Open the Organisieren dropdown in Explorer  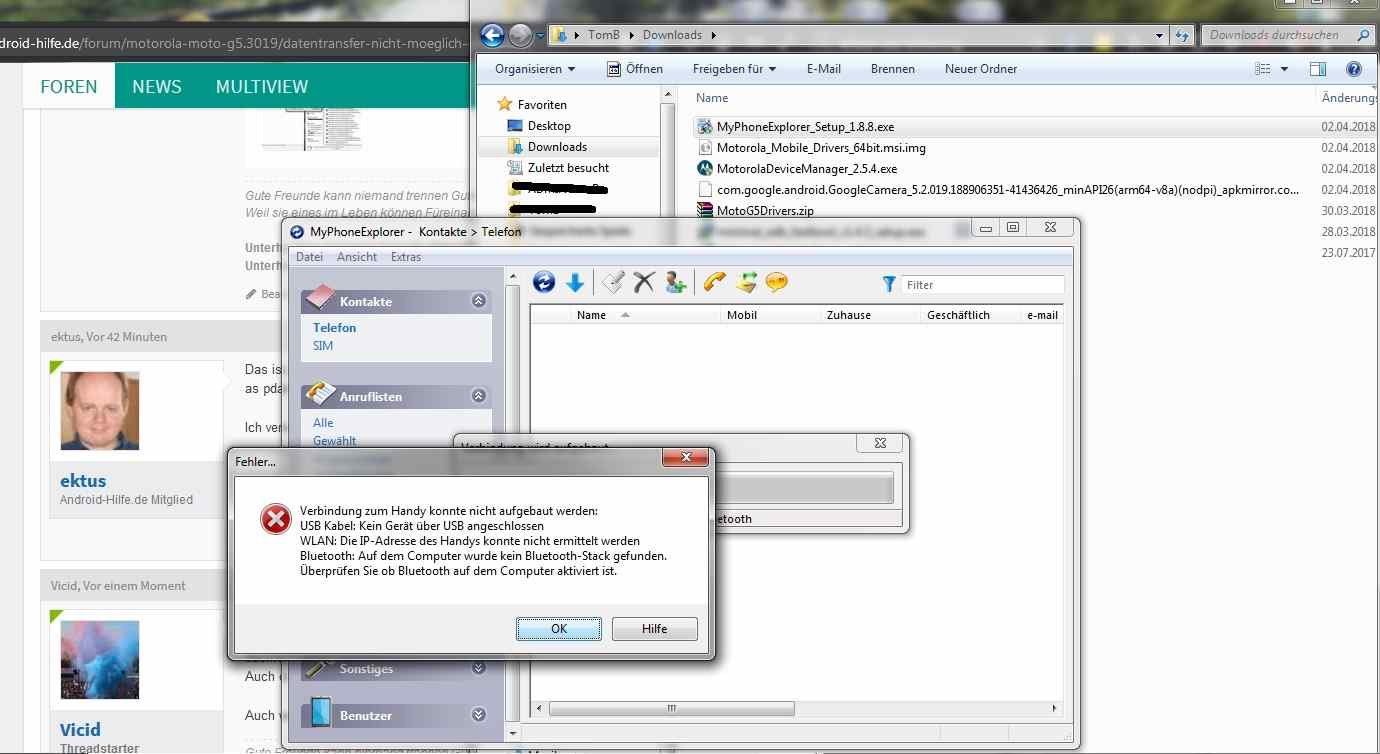click(535, 69)
